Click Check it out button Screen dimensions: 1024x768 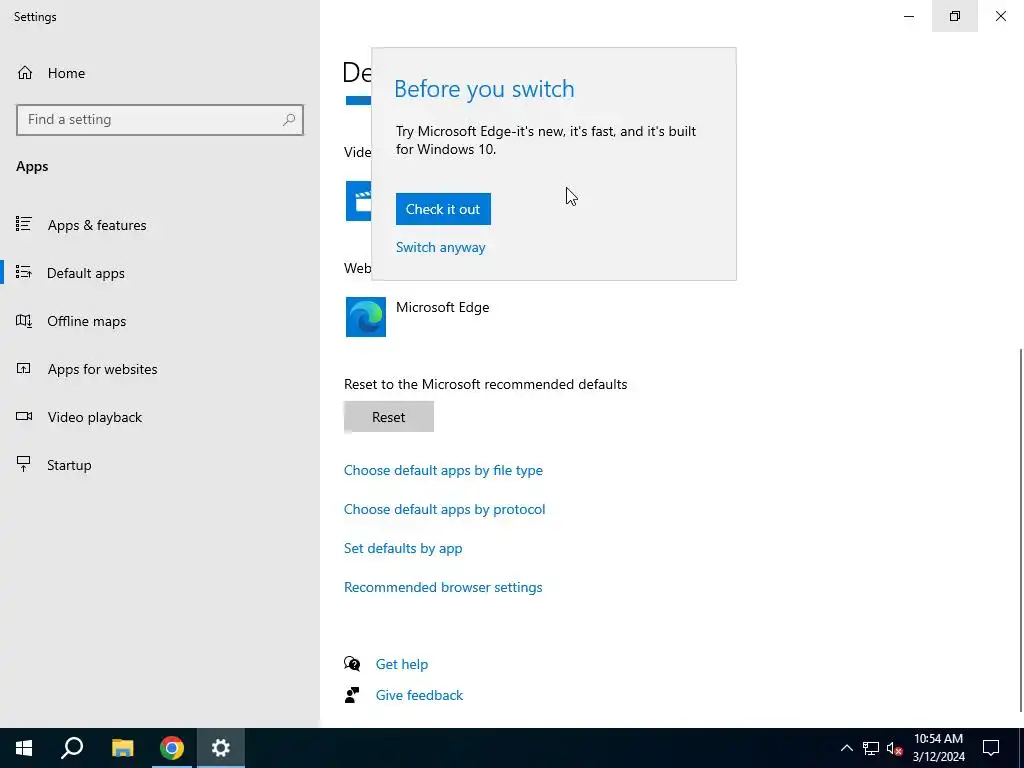[443, 209]
